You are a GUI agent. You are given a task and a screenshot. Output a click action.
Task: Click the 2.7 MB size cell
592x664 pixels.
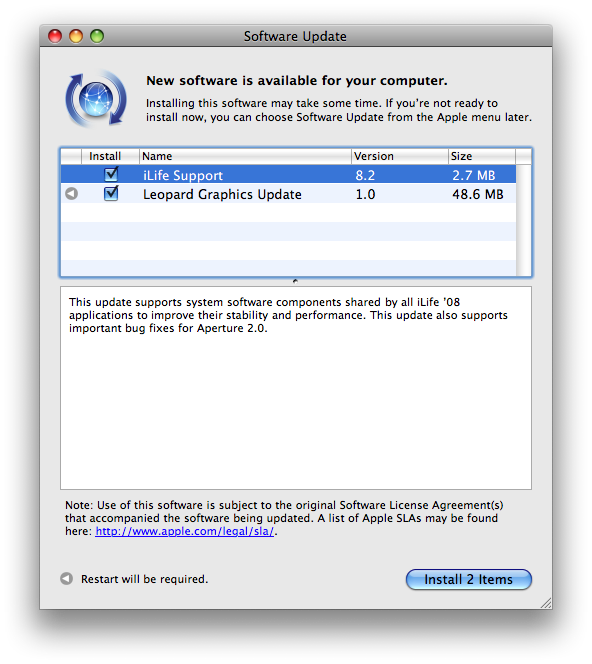click(473, 175)
